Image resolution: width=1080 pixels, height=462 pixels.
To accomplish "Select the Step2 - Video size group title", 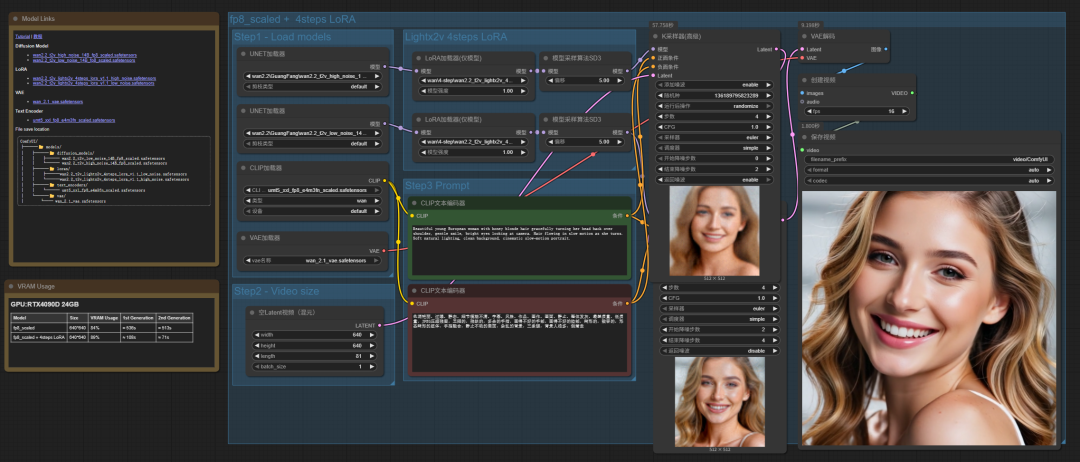I will (x=276, y=291).
